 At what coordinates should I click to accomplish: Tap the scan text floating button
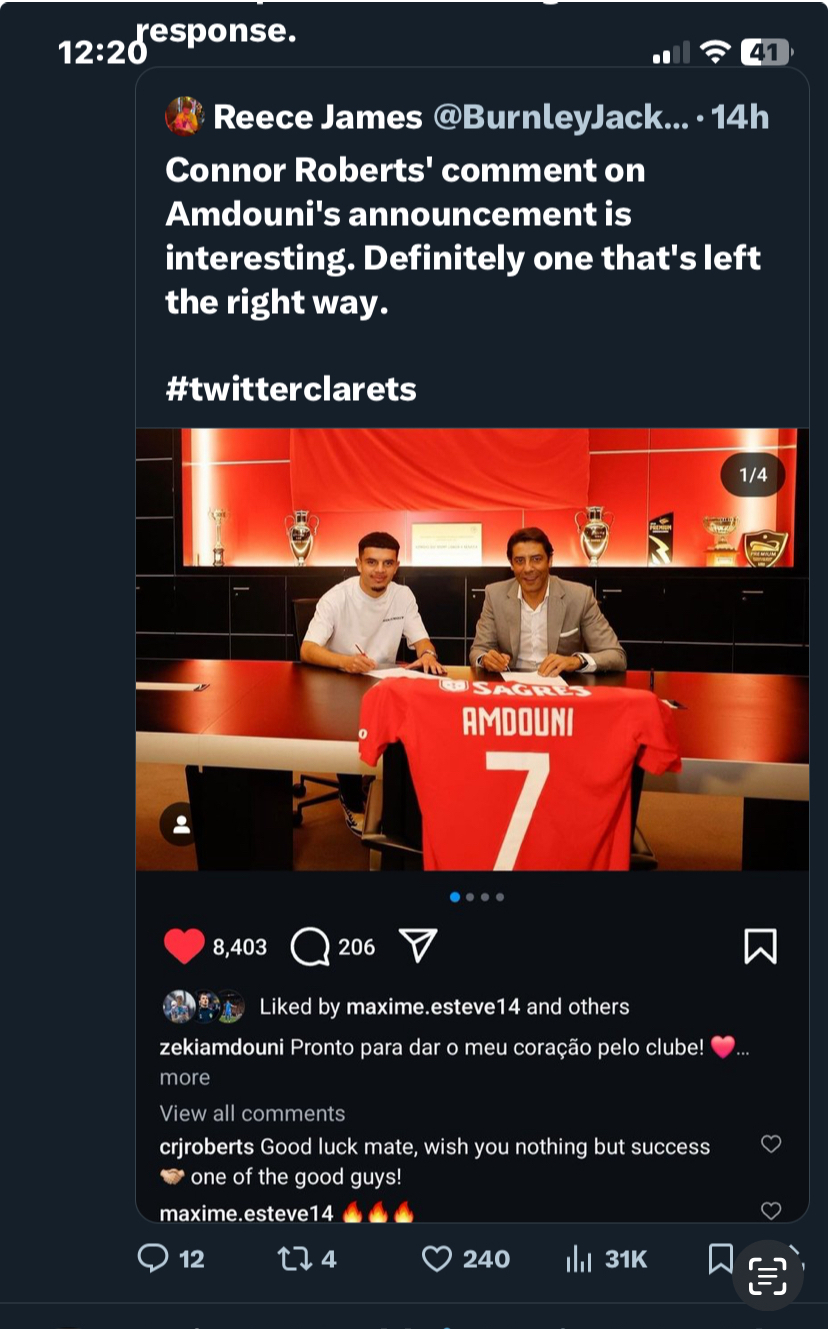(x=768, y=1274)
